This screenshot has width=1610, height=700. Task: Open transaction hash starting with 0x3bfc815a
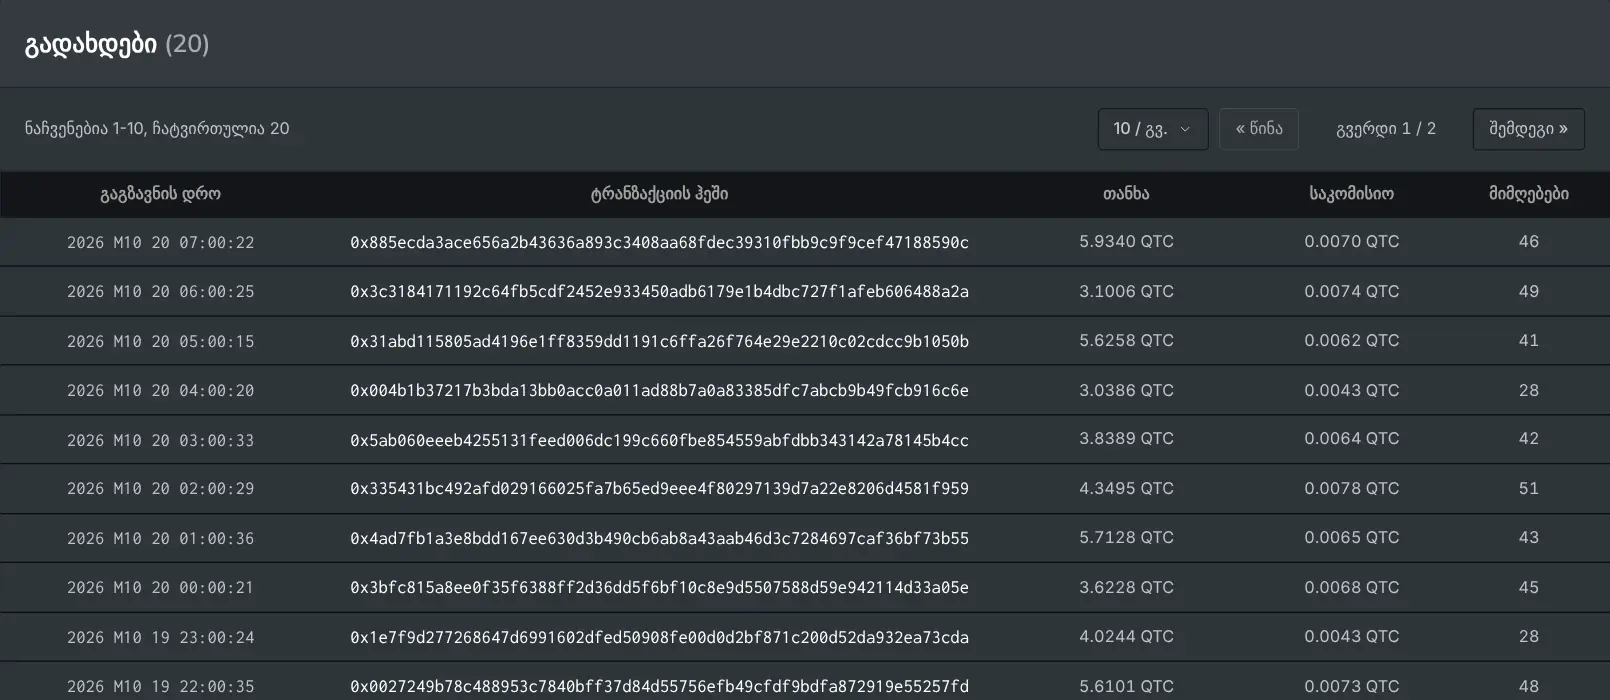659,588
